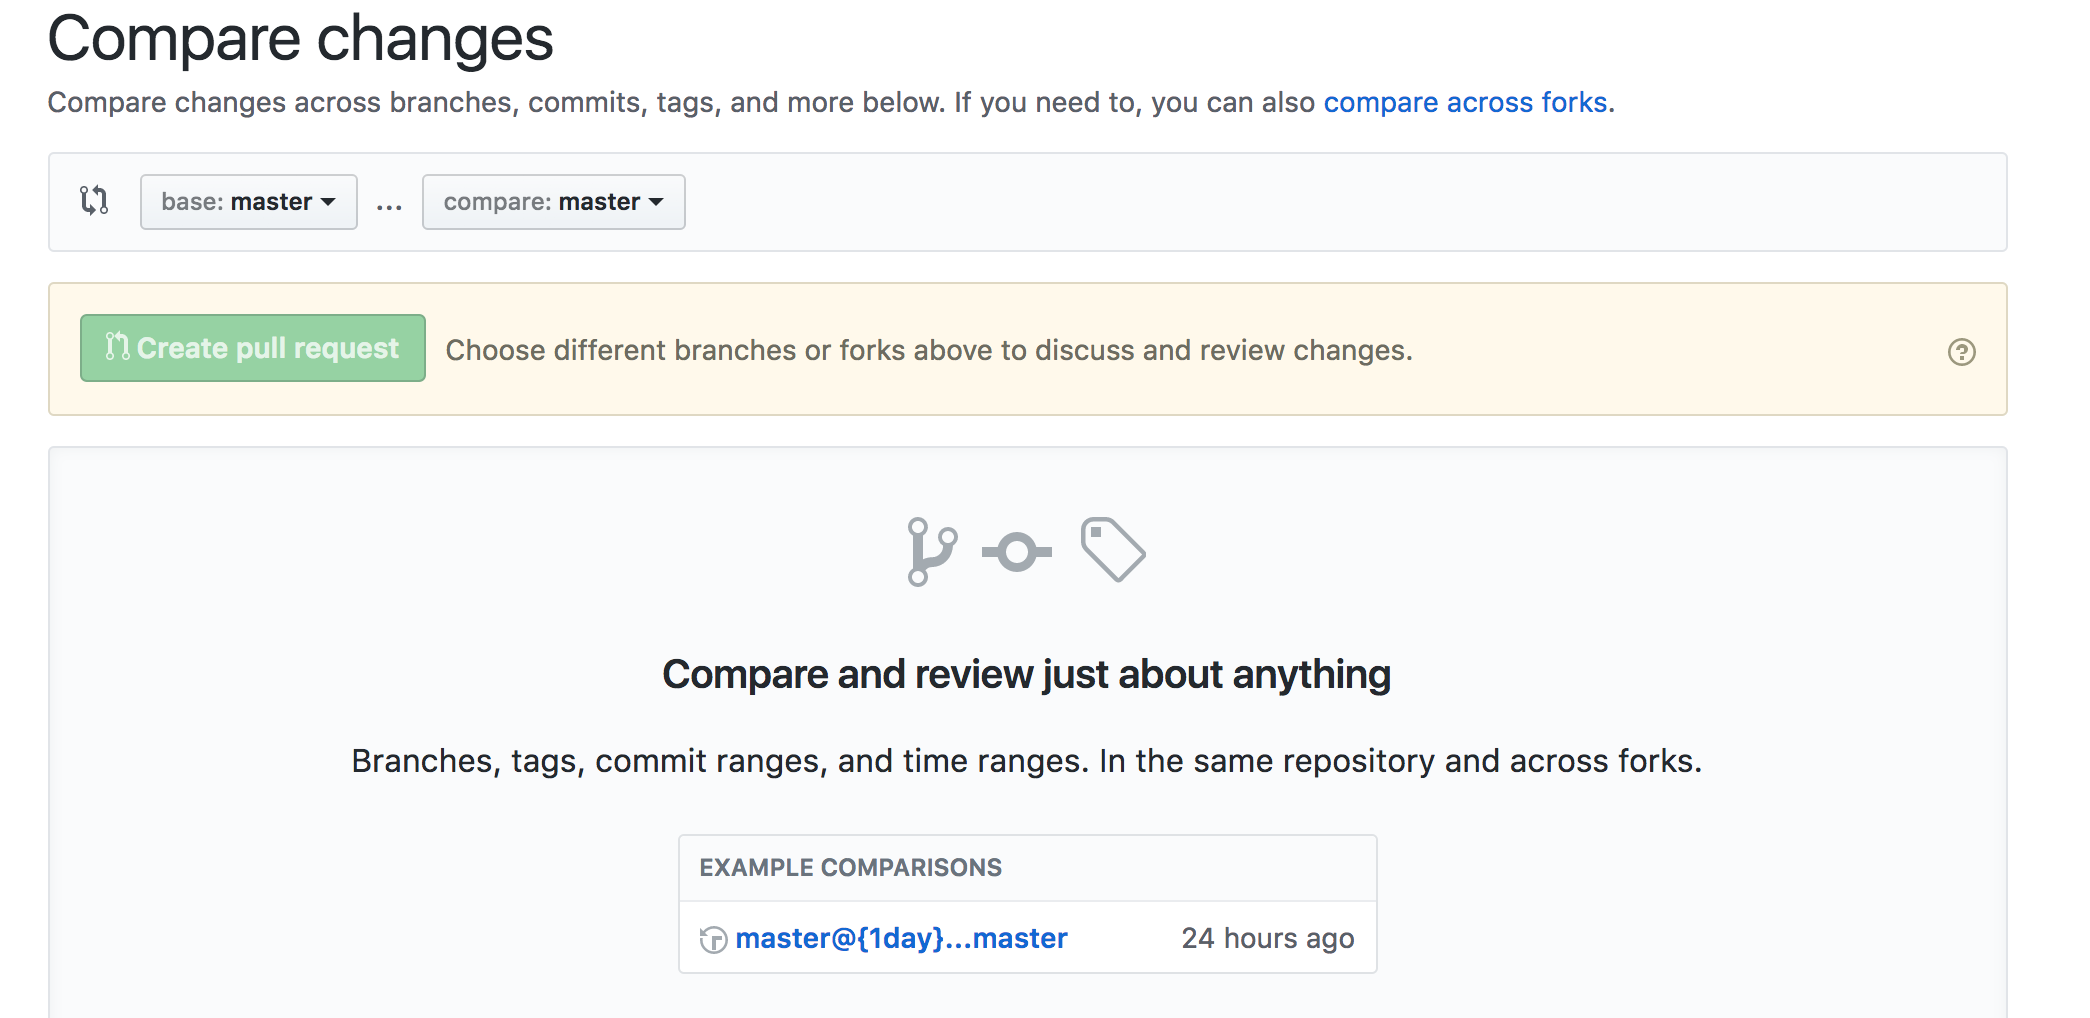Screen dimensions: 2090x1018
Task: Click the 'Choose different branches or forks' message
Action: [929, 350]
